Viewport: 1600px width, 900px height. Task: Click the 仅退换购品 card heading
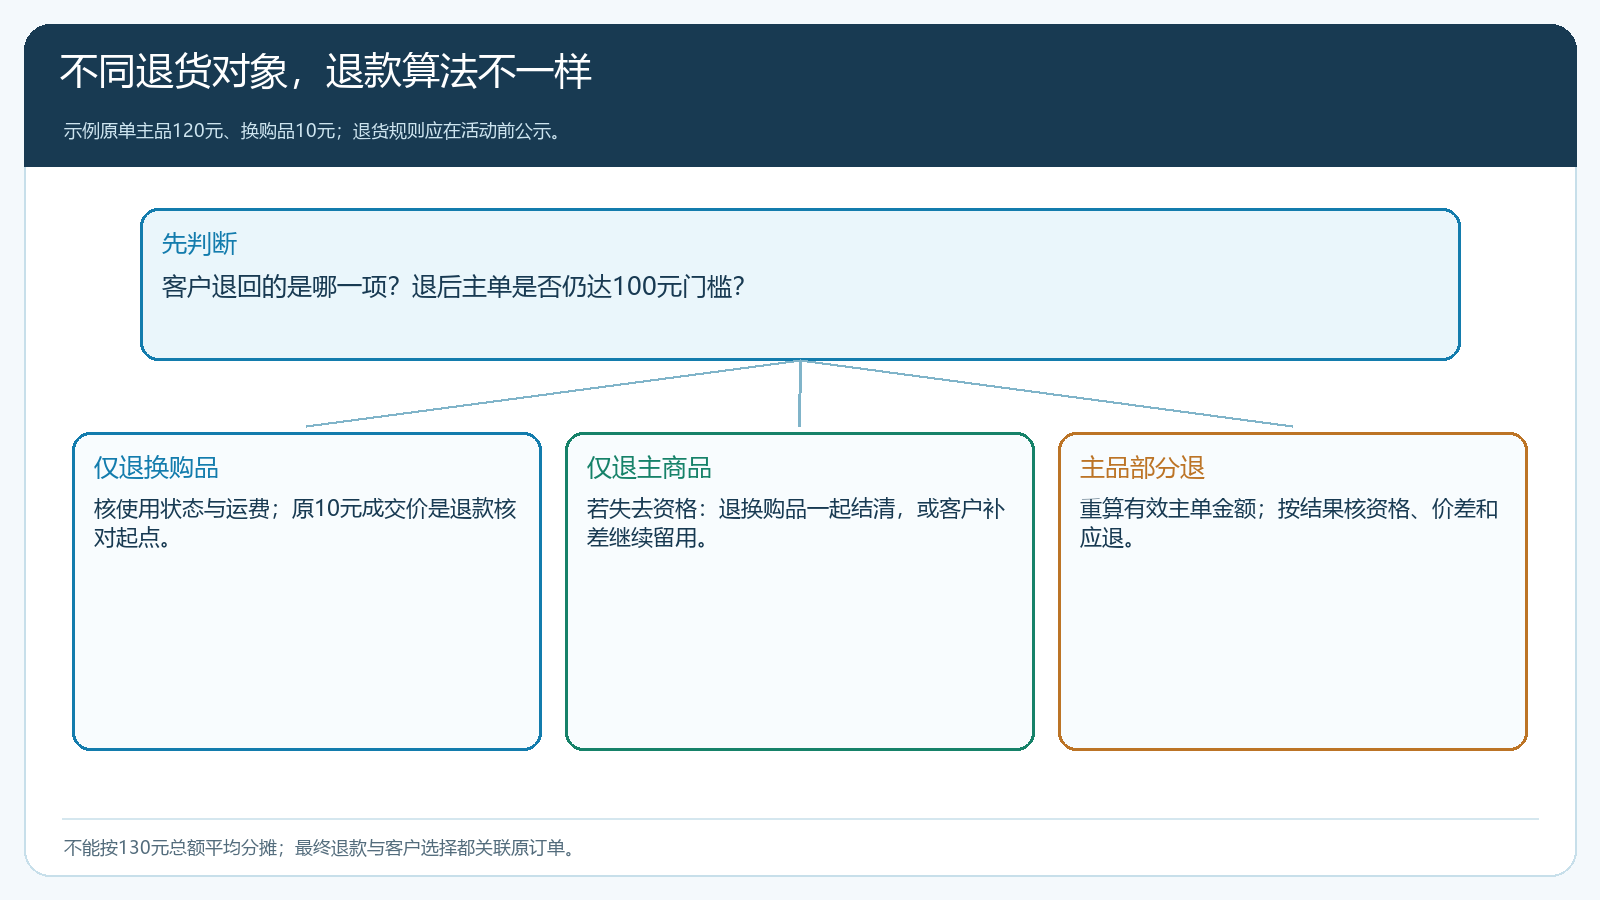pyautogui.click(x=156, y=467)
